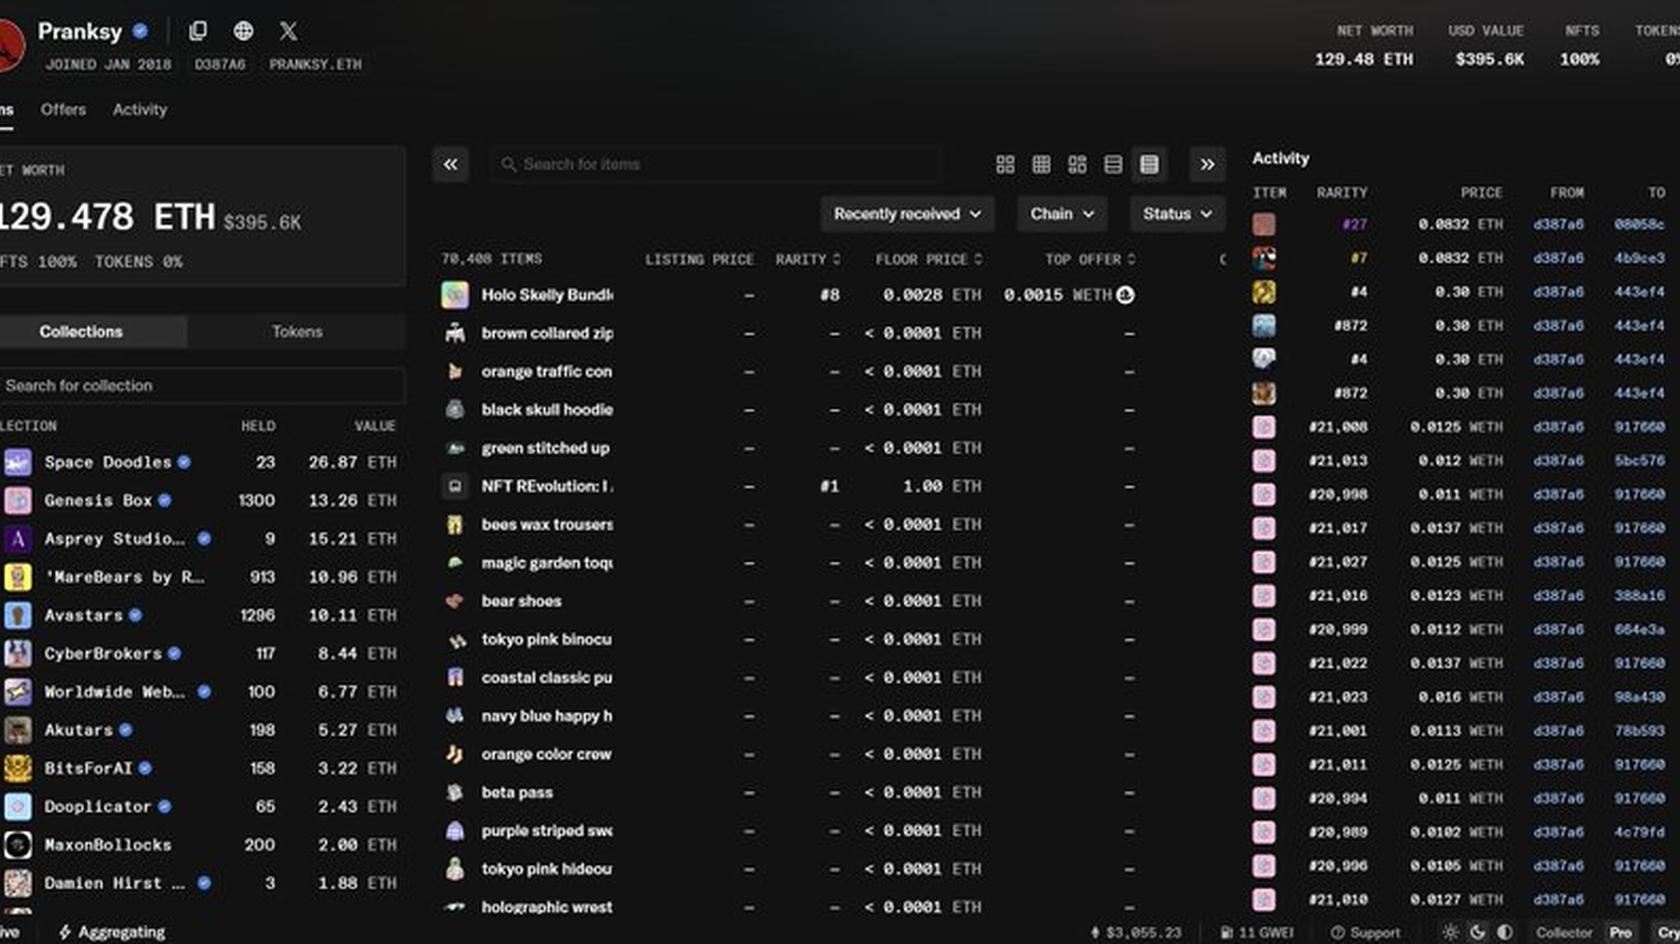Open the bear shoes item
Image resolution: width=1680 pixels, height=944 pixels.
pyautogui.click(x=521, y=601)
